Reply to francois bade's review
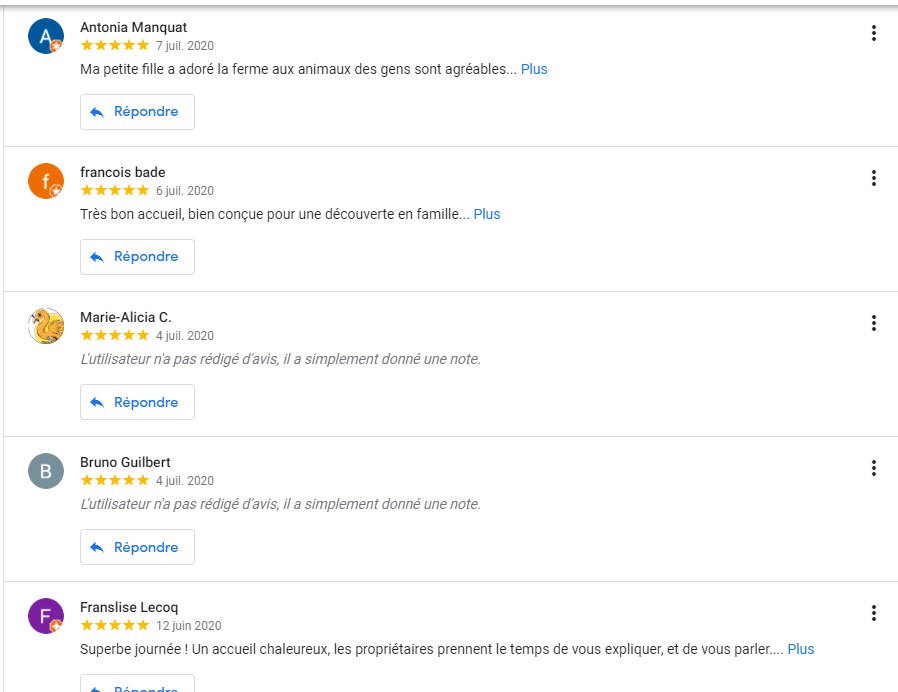Screen dimensions: 898x692 pos(137,257)
